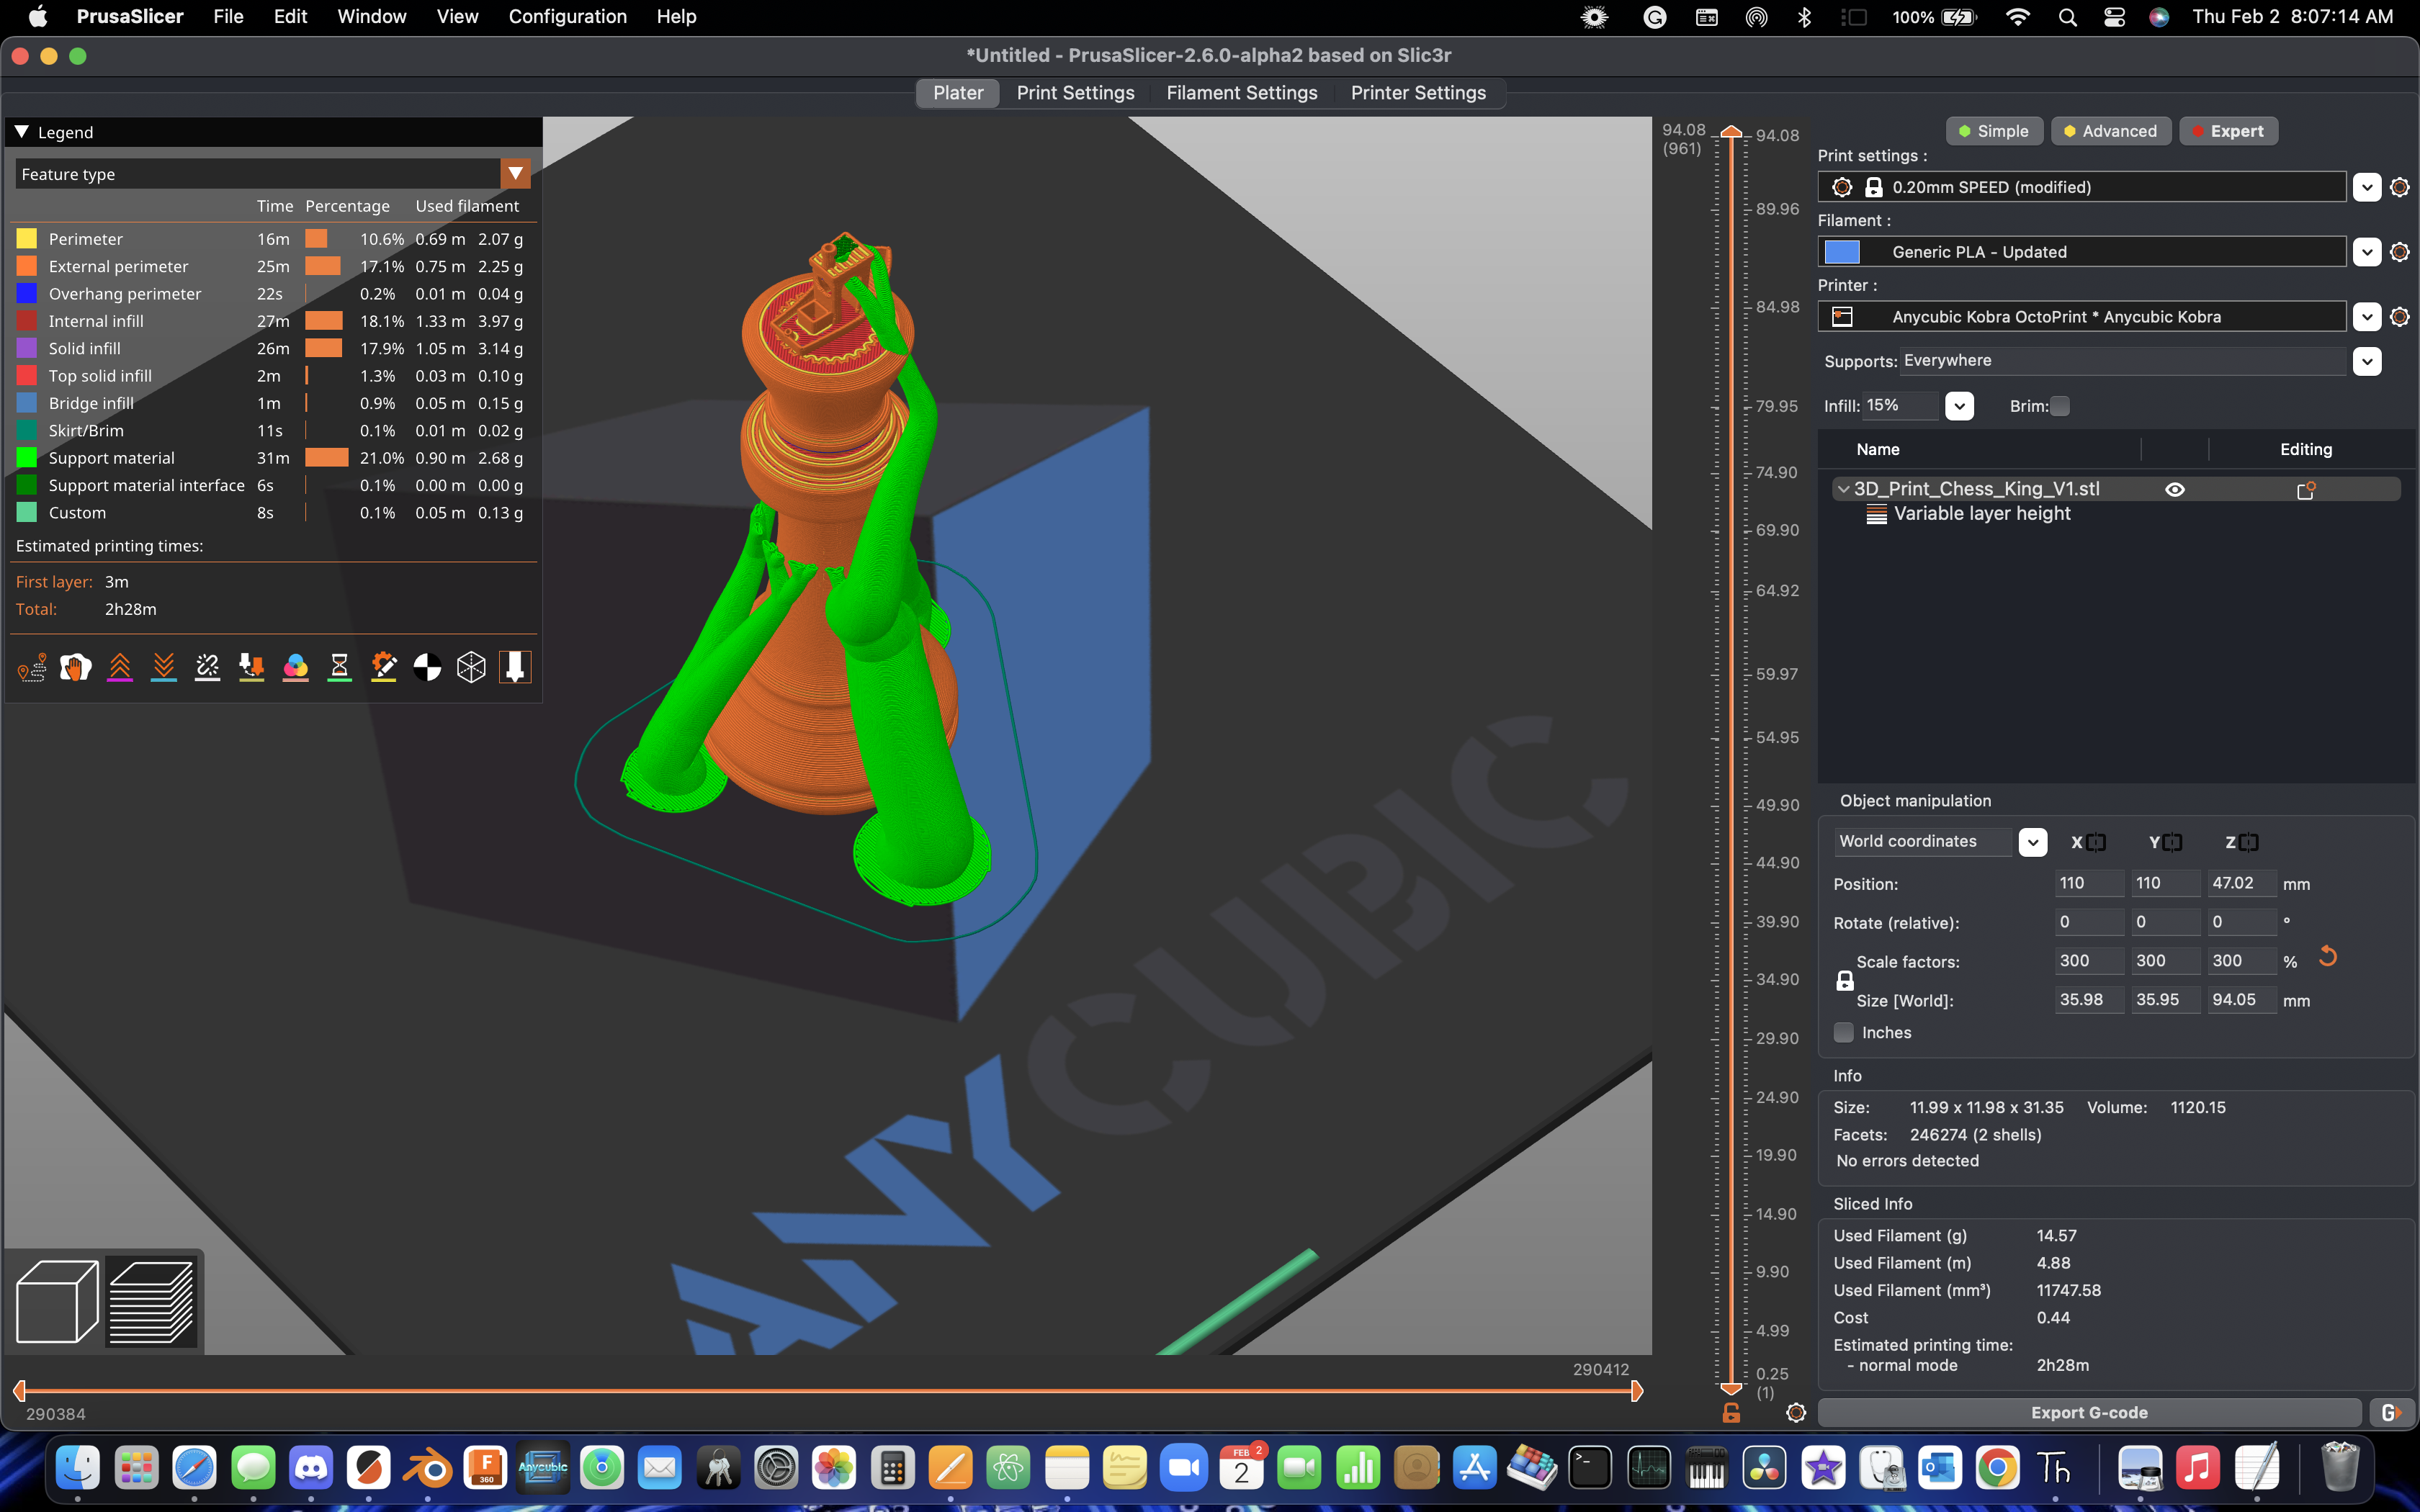This screenshot has height=1512, width=2420.
Task: Edit Print settings preset gear icon
Action: pos(2399,187)
